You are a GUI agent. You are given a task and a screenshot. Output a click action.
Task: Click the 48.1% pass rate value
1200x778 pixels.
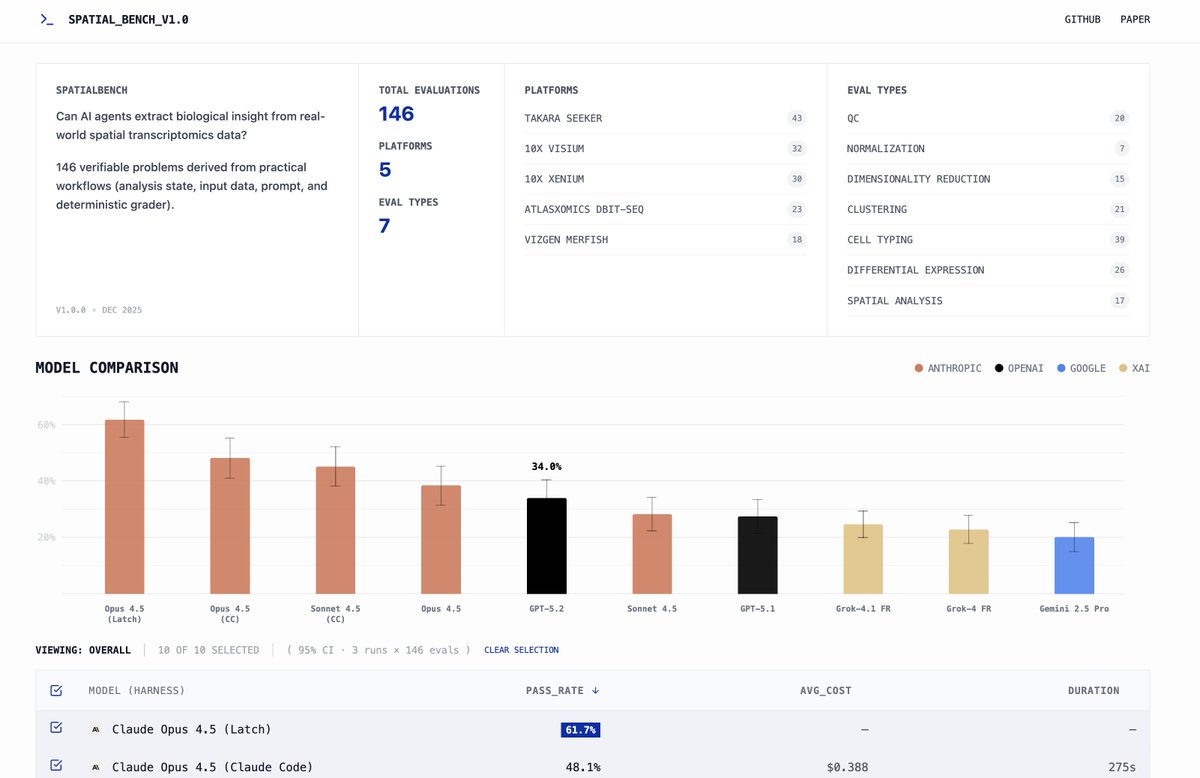point(583,767)
